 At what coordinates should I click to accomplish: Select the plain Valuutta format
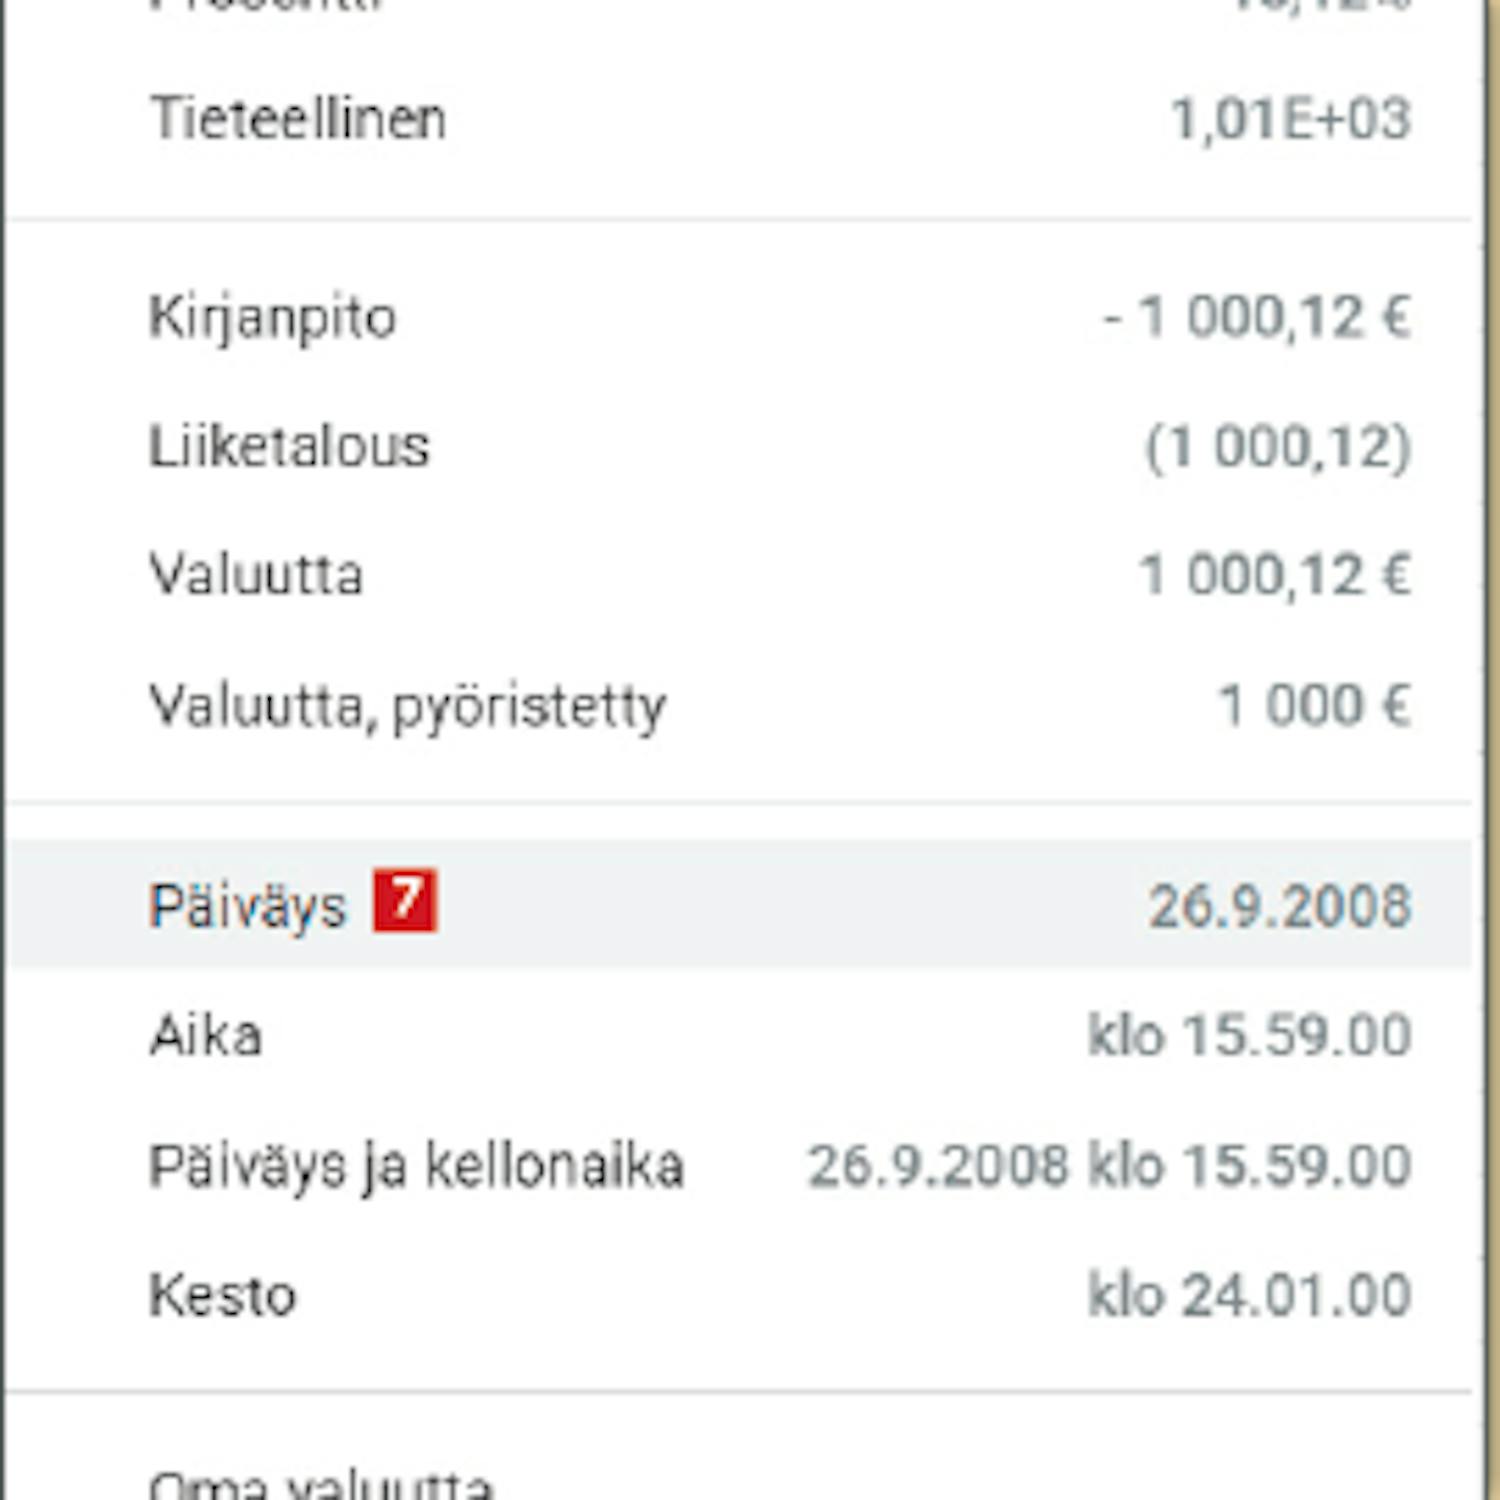coord(740,575)
